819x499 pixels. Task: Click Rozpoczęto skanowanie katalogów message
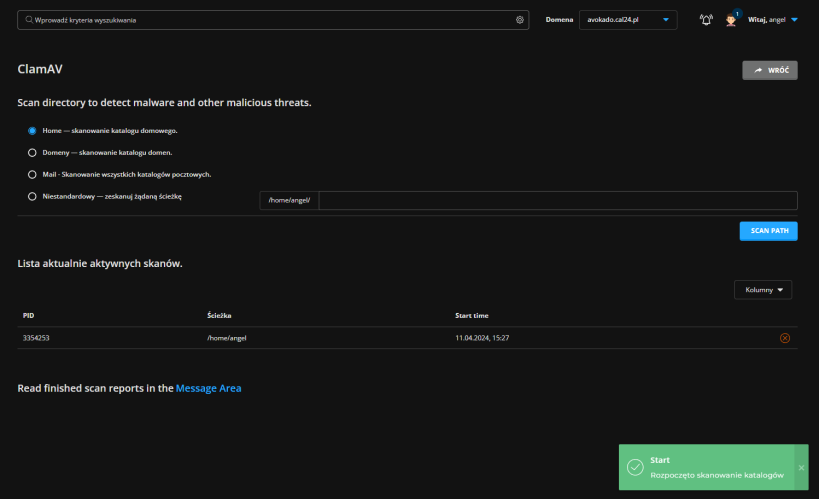[x=717, y=475]
